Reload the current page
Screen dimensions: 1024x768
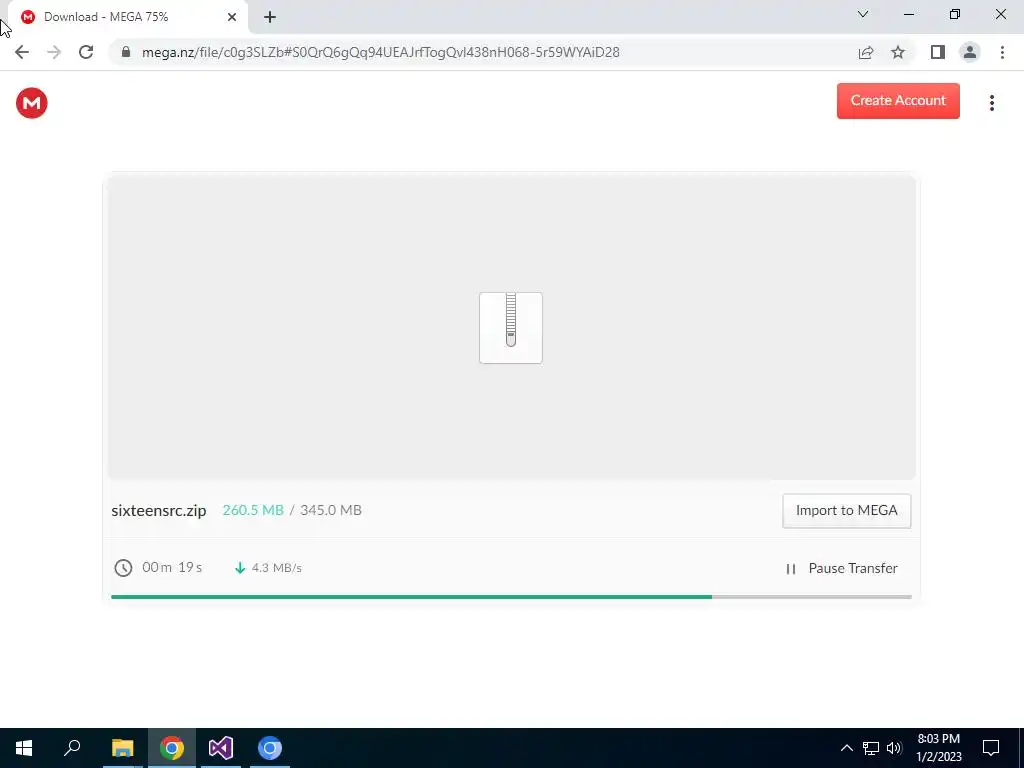click(86, 52)
